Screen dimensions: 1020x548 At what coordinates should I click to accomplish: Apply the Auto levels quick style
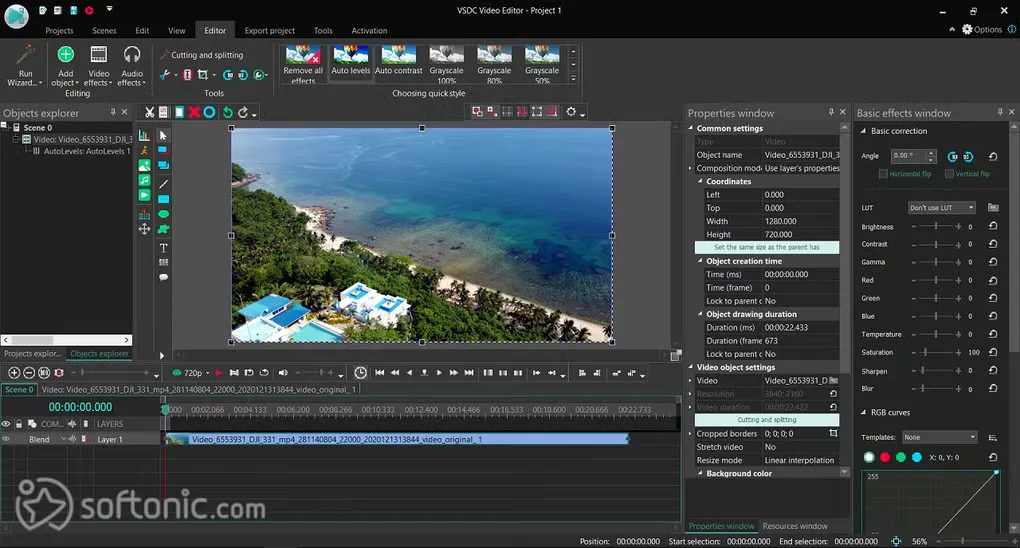pyautogui.click(x=351, y=63)
